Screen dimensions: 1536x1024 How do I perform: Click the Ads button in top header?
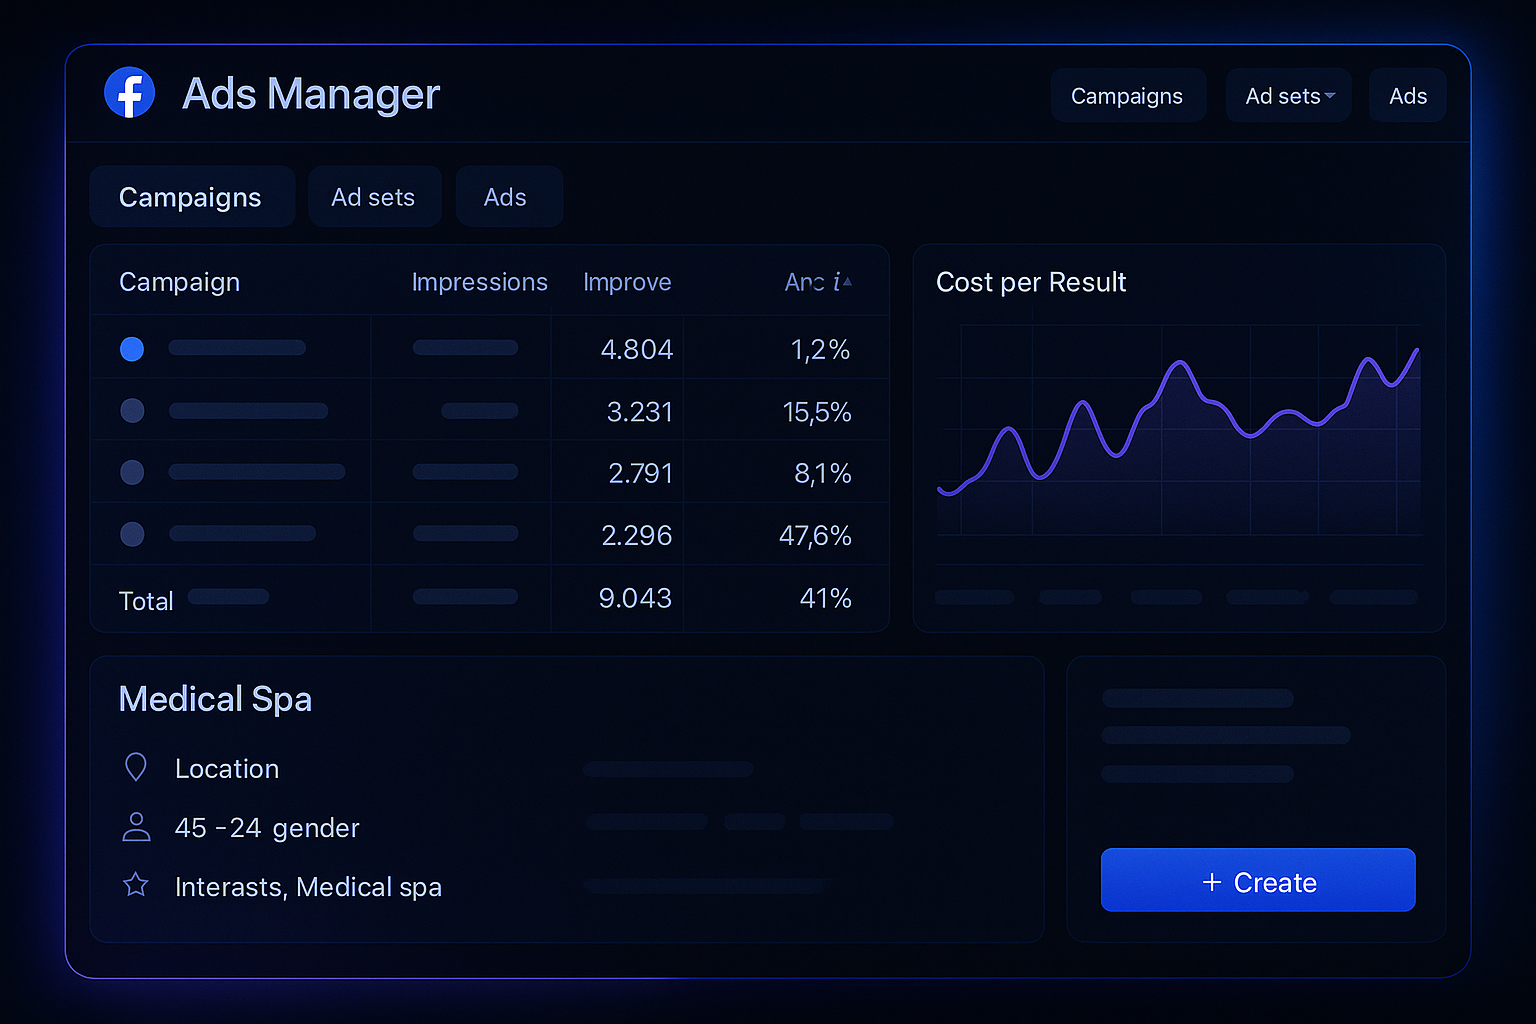pos(1407,96)
